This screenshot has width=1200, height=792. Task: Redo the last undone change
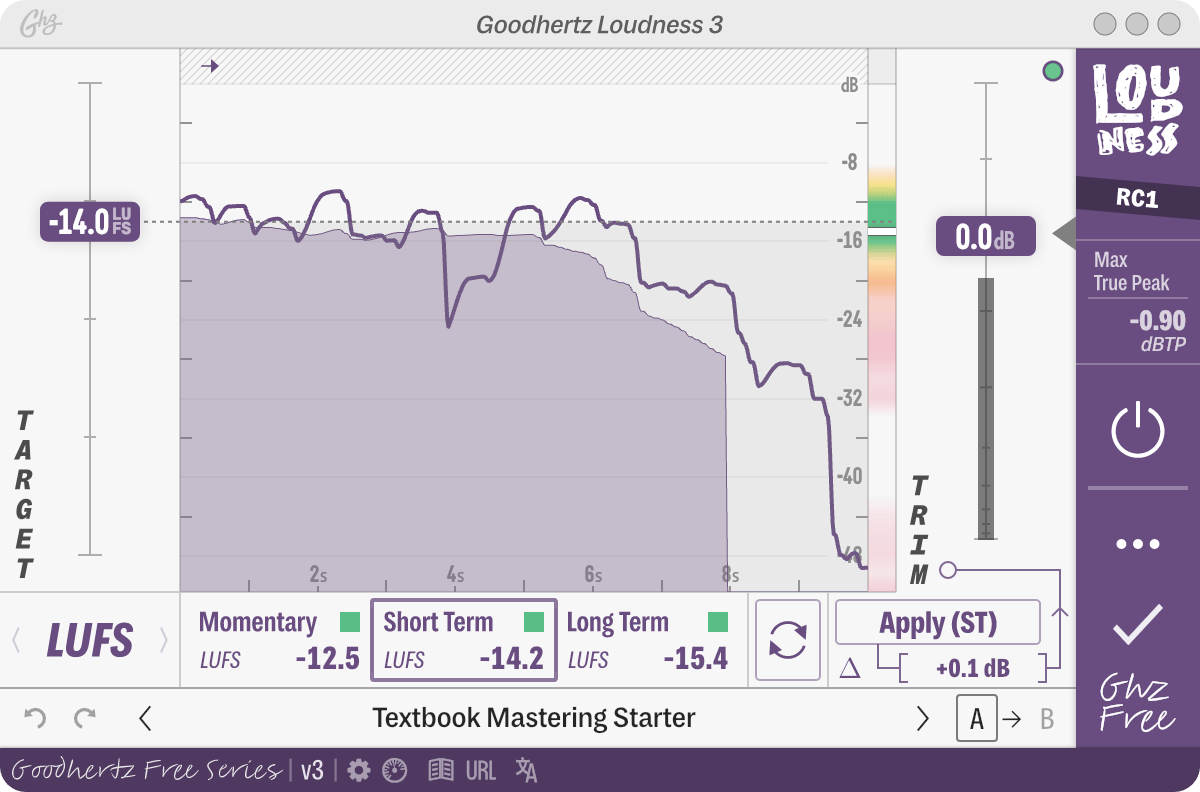[x=85, y=718]
